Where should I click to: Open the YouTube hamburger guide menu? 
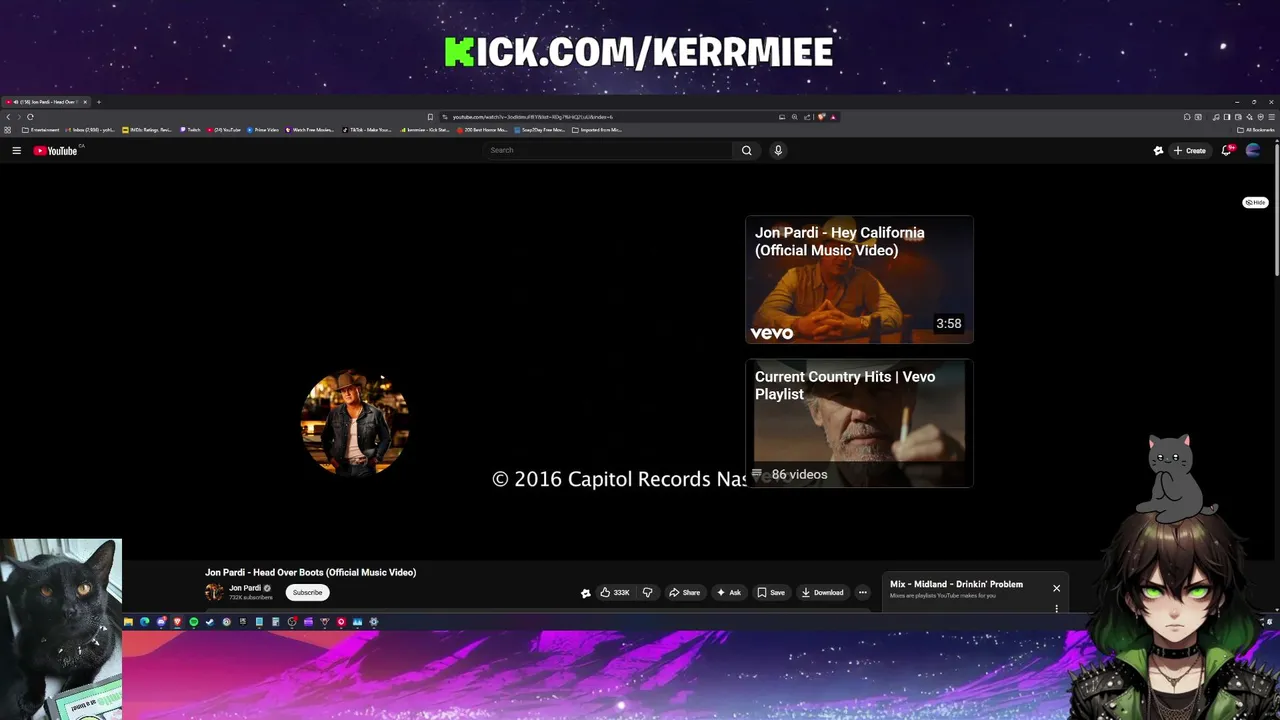tap(16, 150)
